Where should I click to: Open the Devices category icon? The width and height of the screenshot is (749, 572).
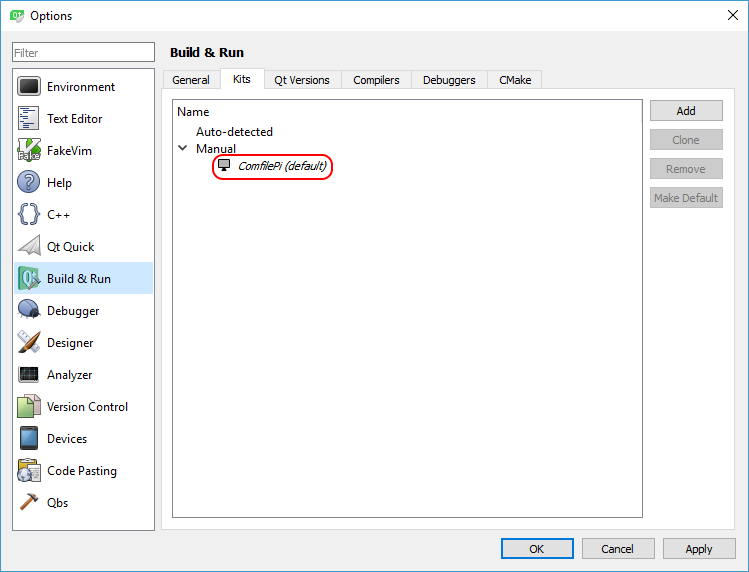(29, 439)
